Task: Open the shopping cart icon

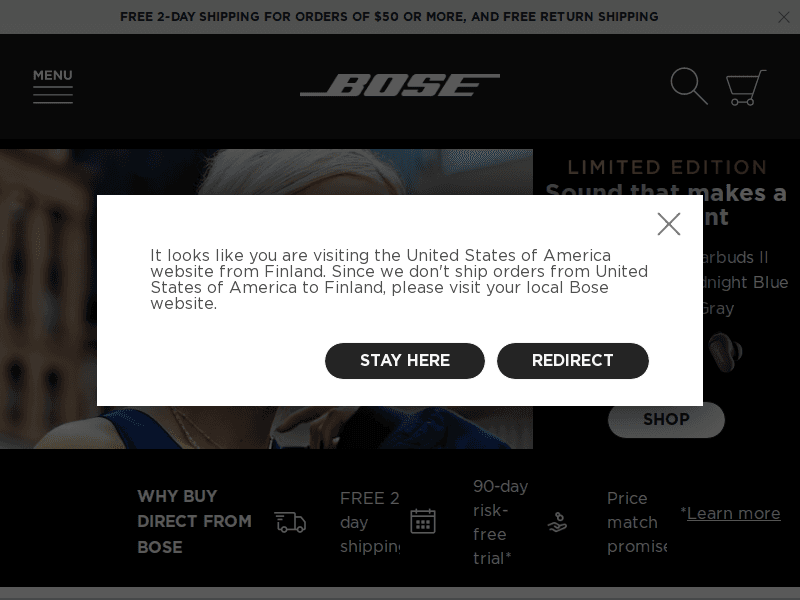Action: [x=744, y=87]
